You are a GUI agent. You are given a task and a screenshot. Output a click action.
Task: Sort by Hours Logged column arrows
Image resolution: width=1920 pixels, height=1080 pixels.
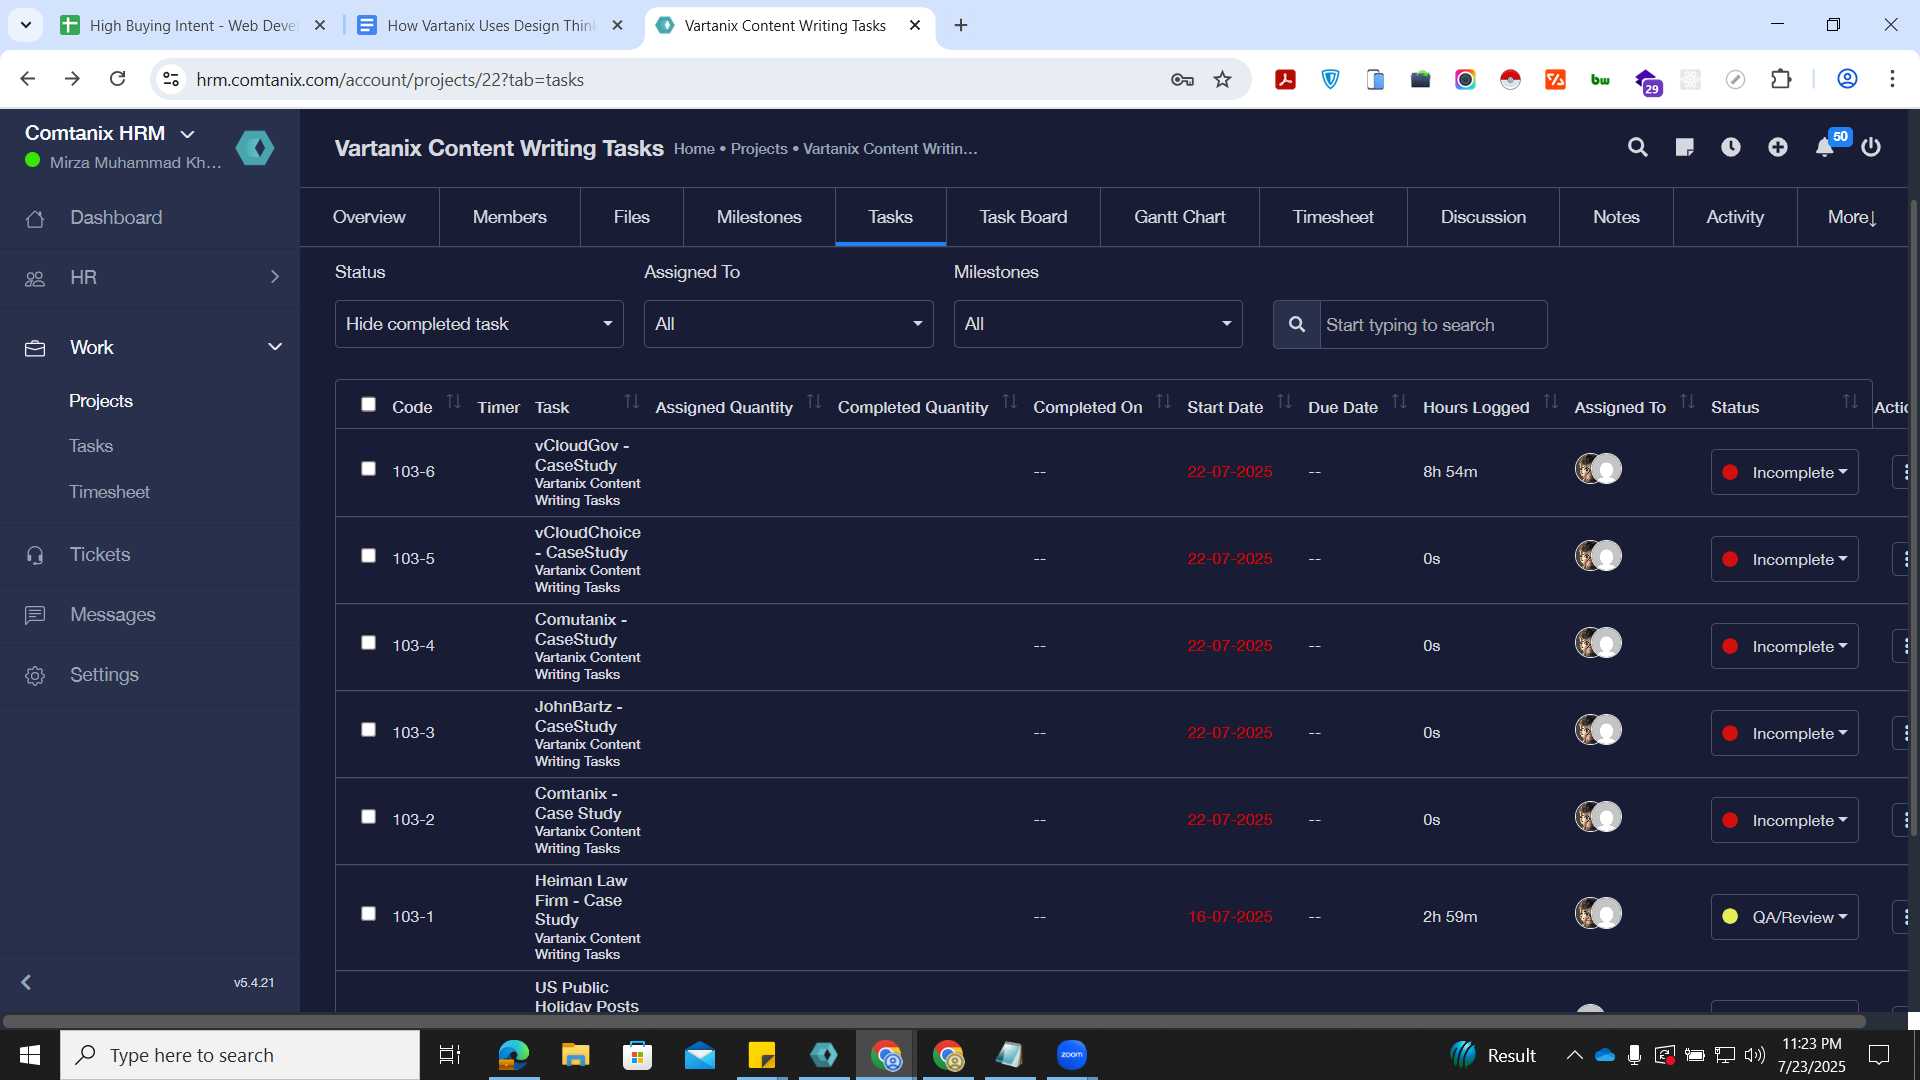(1550, 402)
